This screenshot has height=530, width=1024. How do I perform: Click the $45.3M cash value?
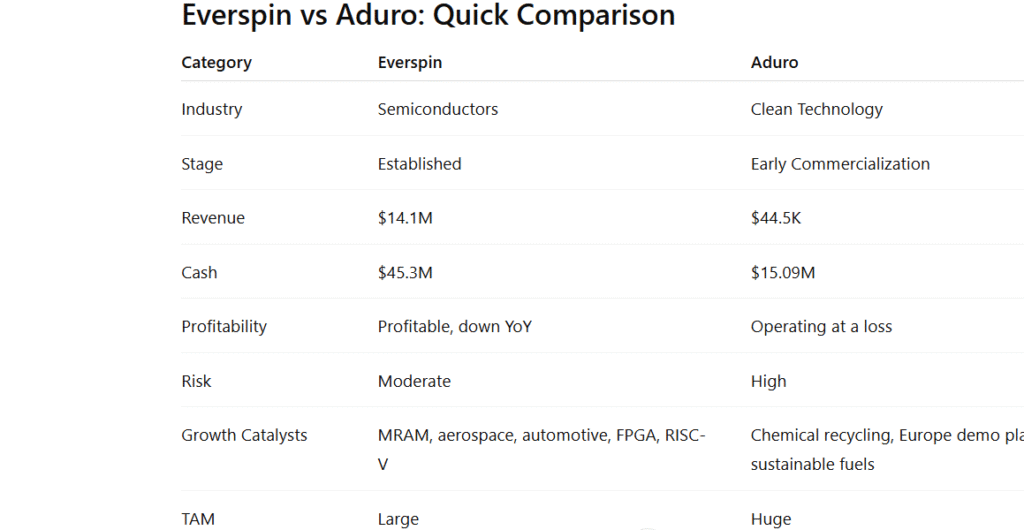[405, 272]
